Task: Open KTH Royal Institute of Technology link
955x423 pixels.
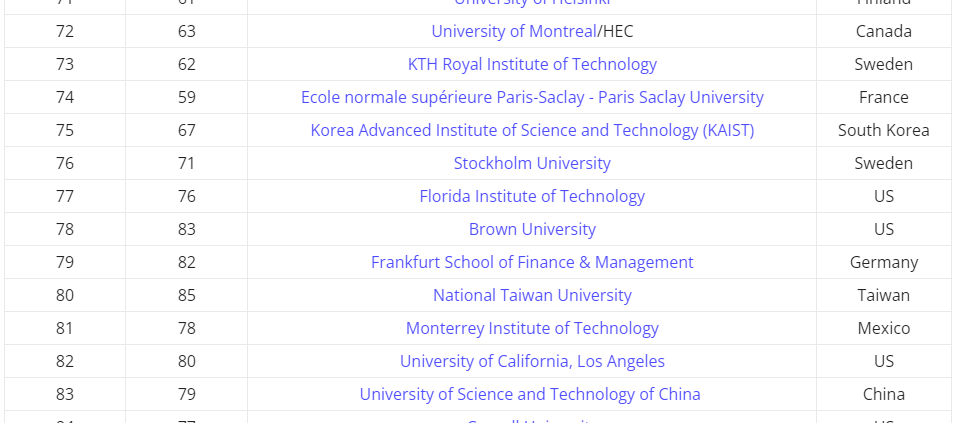Action: (x=532, y=64)
